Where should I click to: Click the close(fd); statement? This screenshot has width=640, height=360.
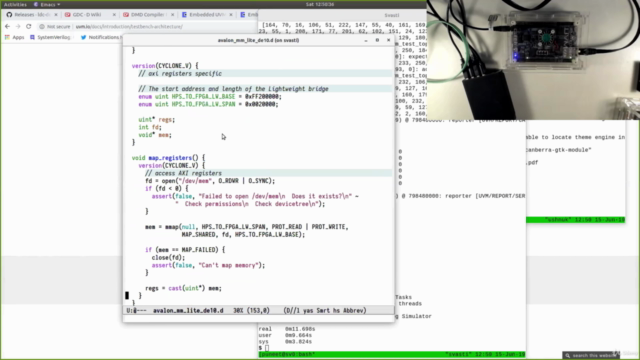coord(168,258)
